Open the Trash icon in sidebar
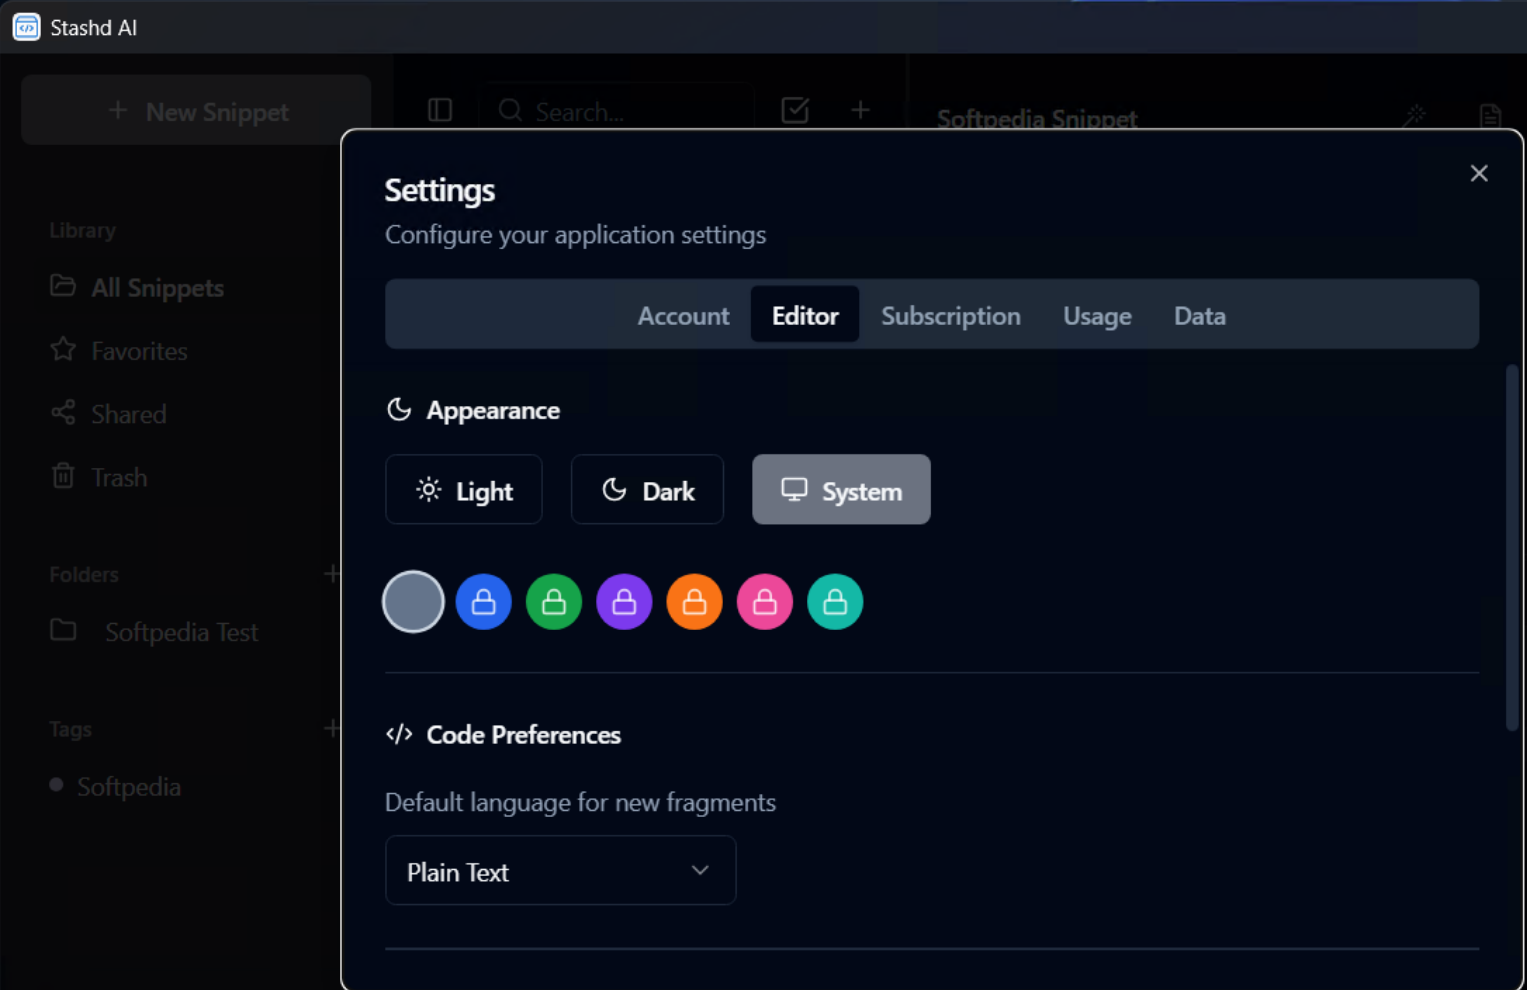 [62, 477]
